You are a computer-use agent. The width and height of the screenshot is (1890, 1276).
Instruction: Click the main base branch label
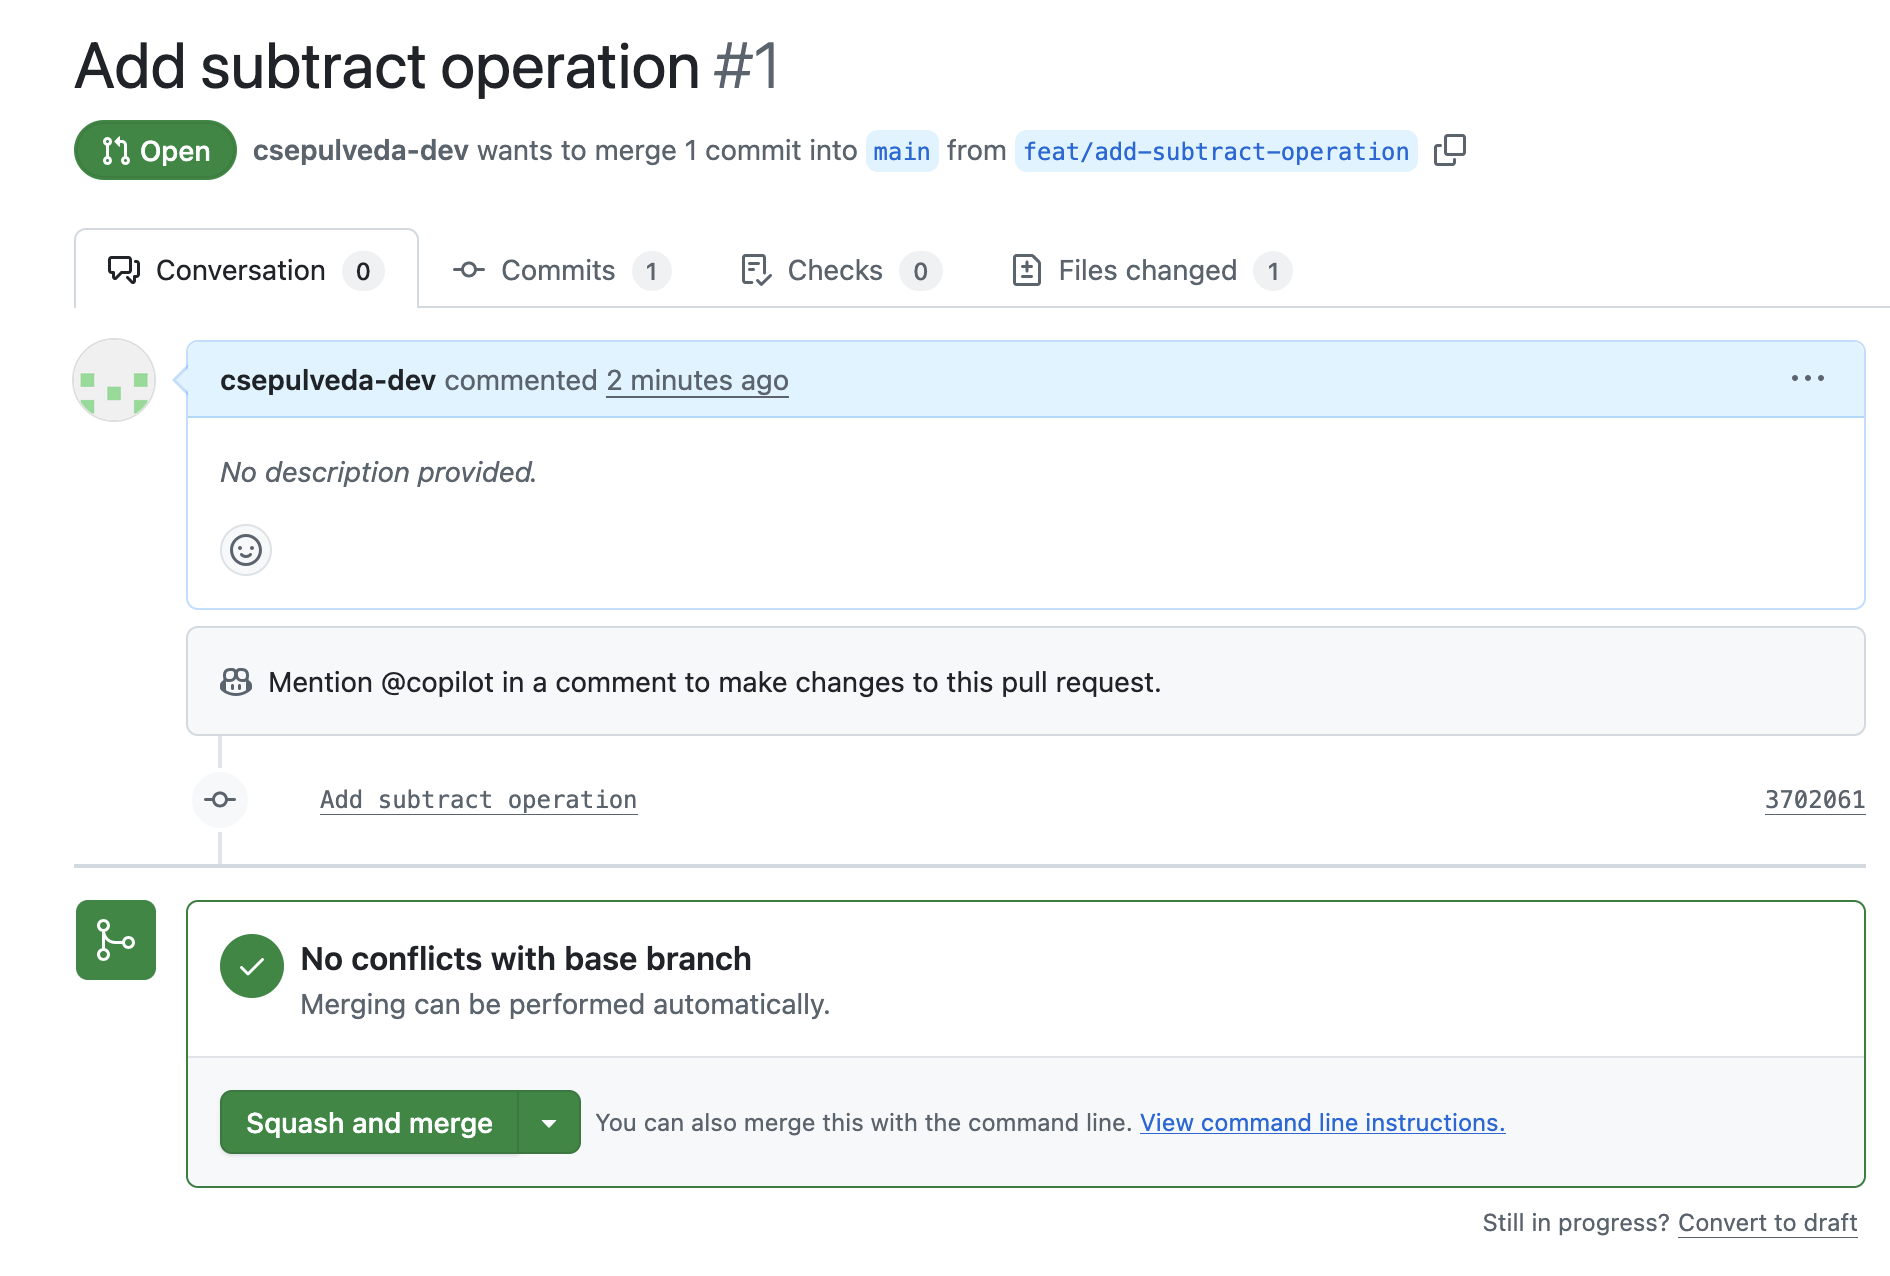click(901, 152)
